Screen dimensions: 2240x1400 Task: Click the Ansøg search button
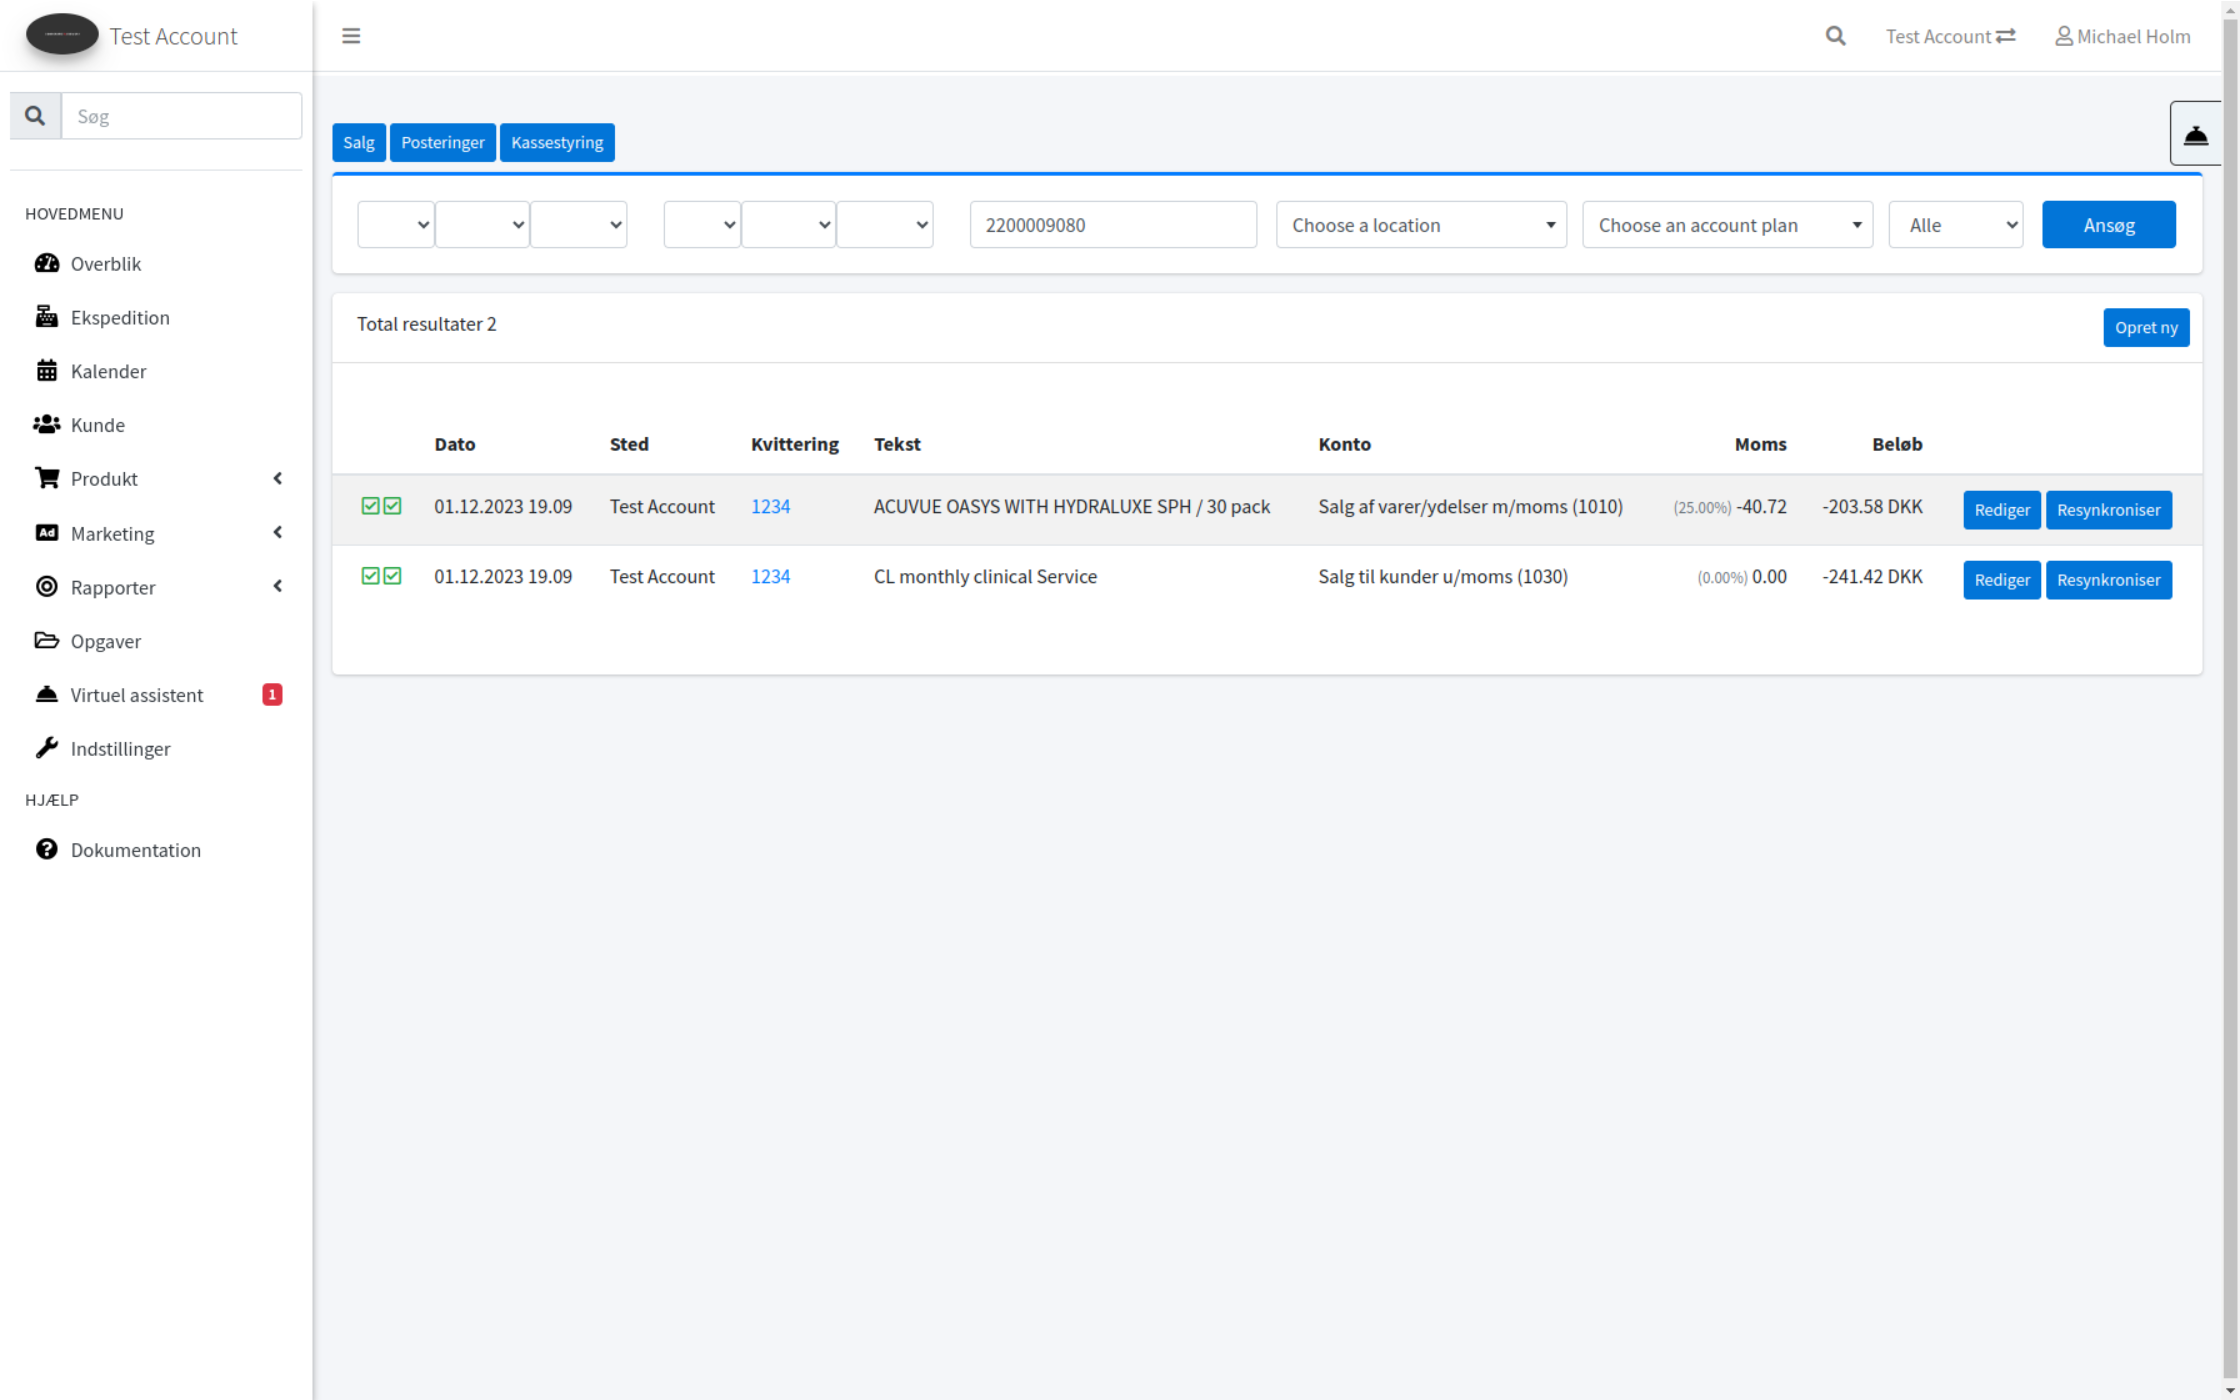[2108, 225]
